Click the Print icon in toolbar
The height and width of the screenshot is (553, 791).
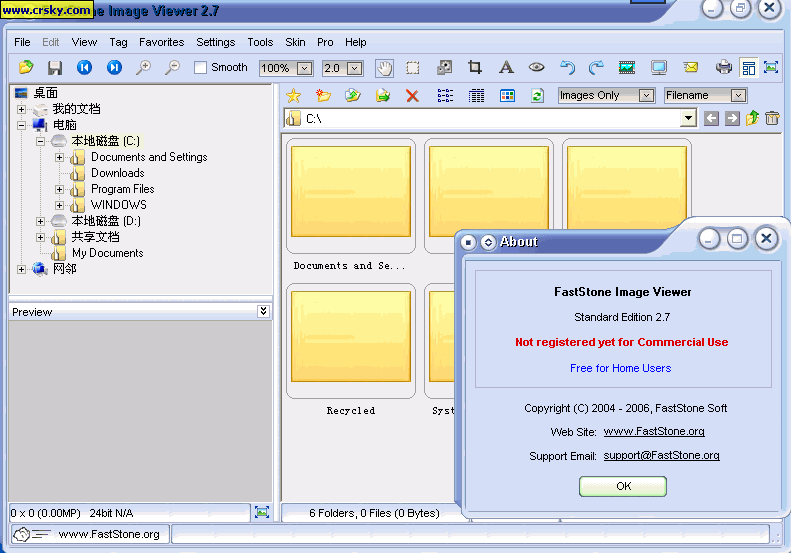point(724,68)
